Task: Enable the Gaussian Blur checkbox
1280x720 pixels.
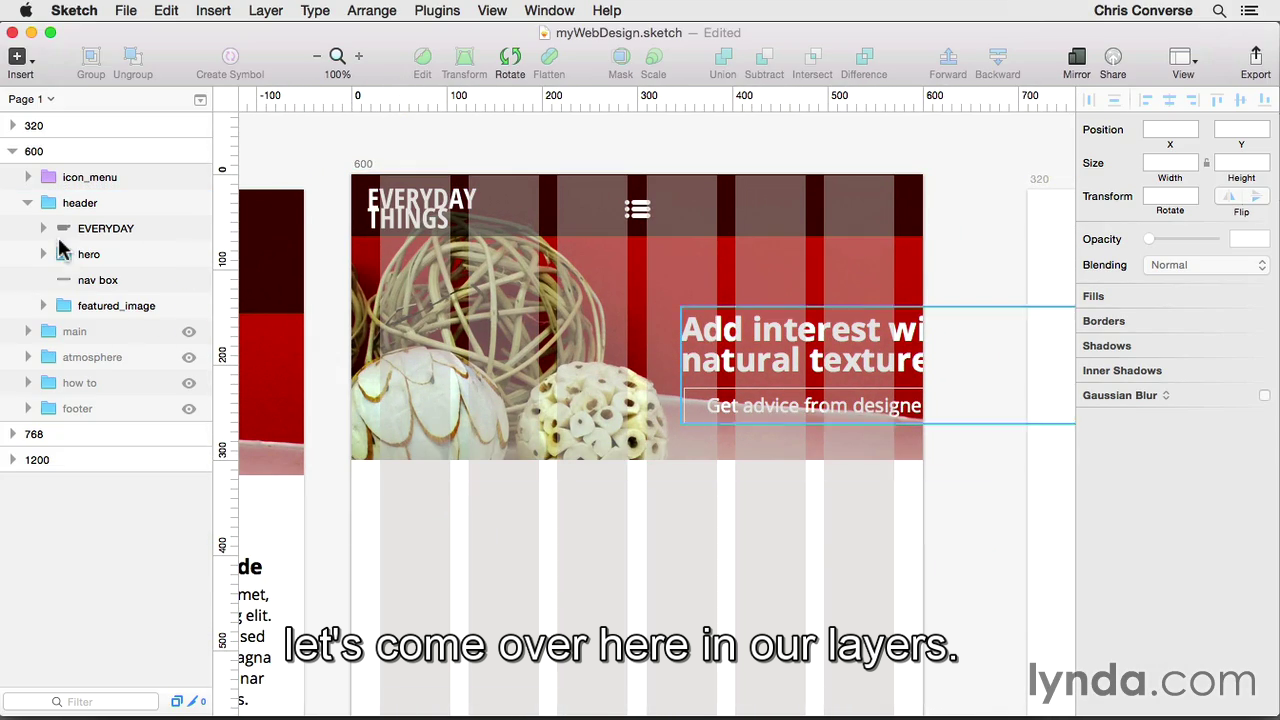Action: 1265,396
